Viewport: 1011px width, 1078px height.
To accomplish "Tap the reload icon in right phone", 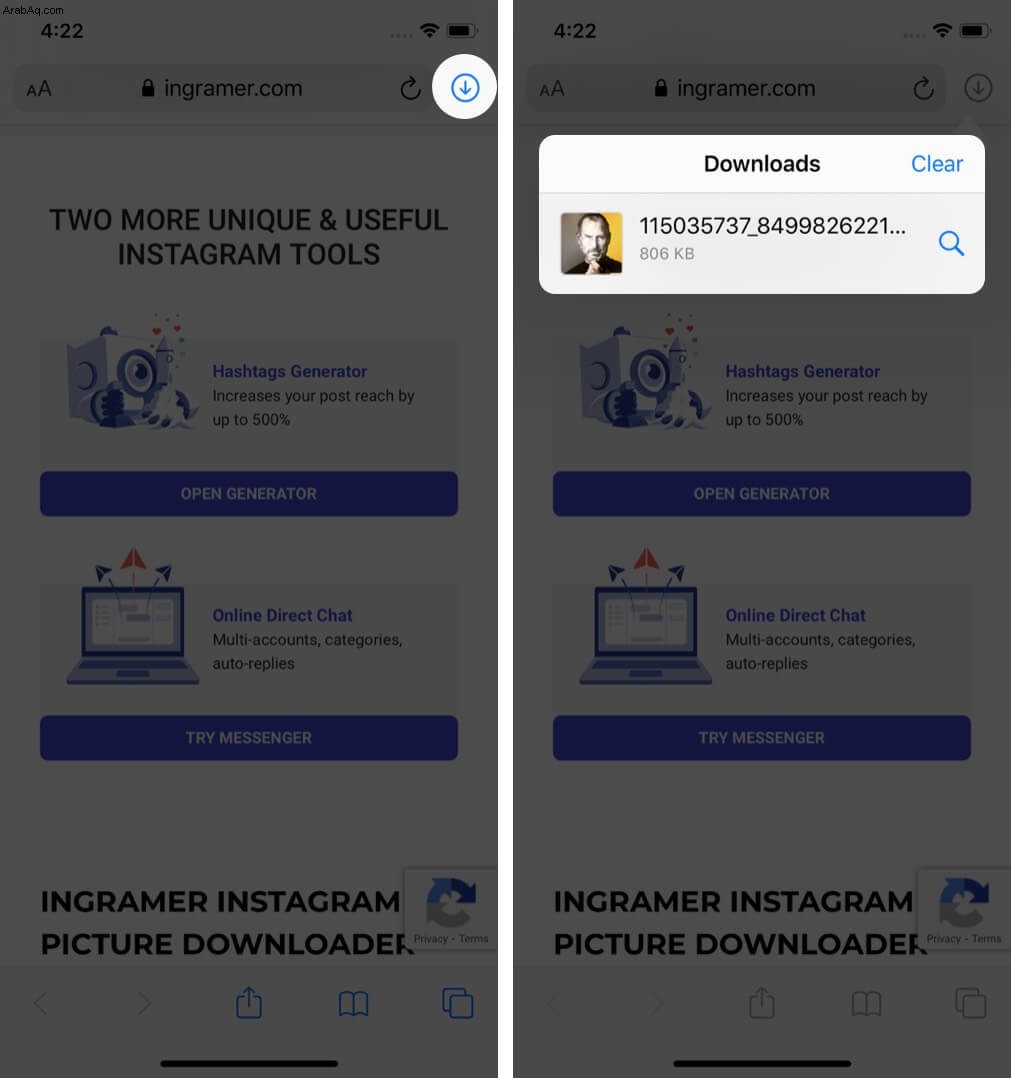I will tap(923, 88).
